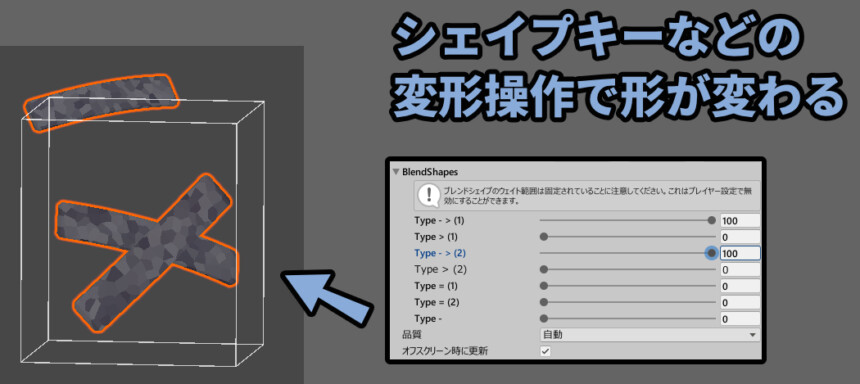Adjust the Type = (1) slider handle
This screenshot has height=384, width=860.
tap(544, 286)
